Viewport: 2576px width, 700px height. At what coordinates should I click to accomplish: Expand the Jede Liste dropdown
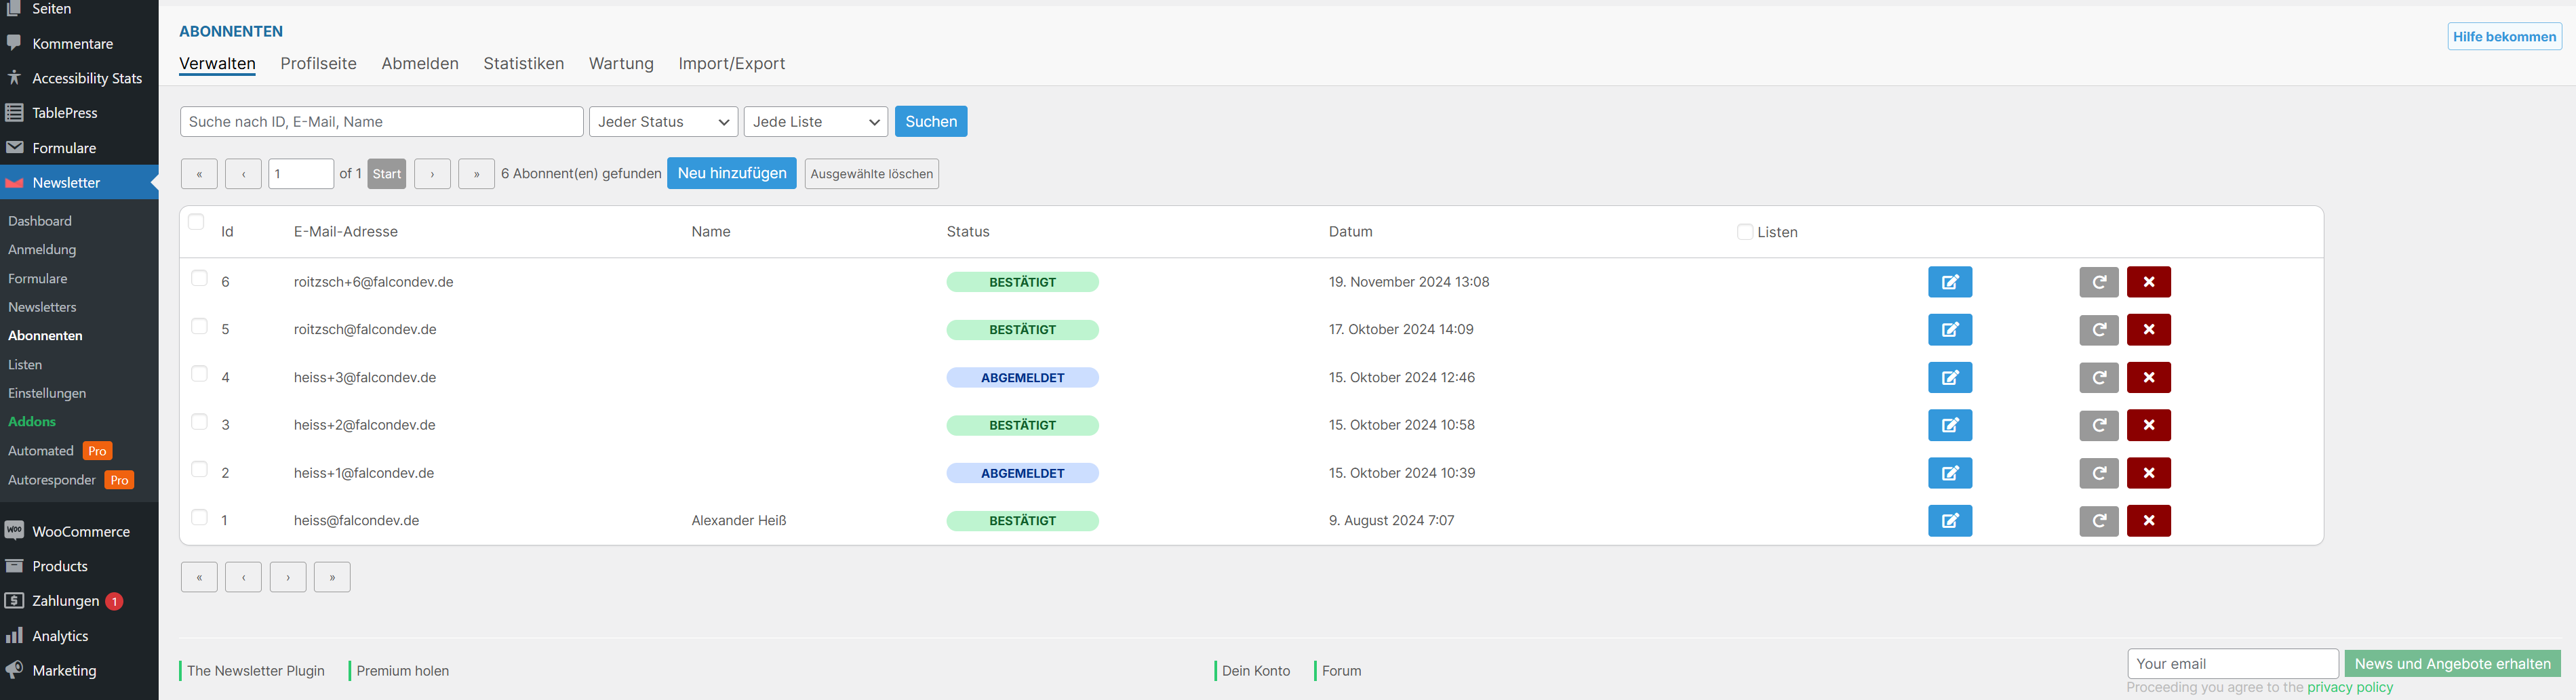(815, 122)
